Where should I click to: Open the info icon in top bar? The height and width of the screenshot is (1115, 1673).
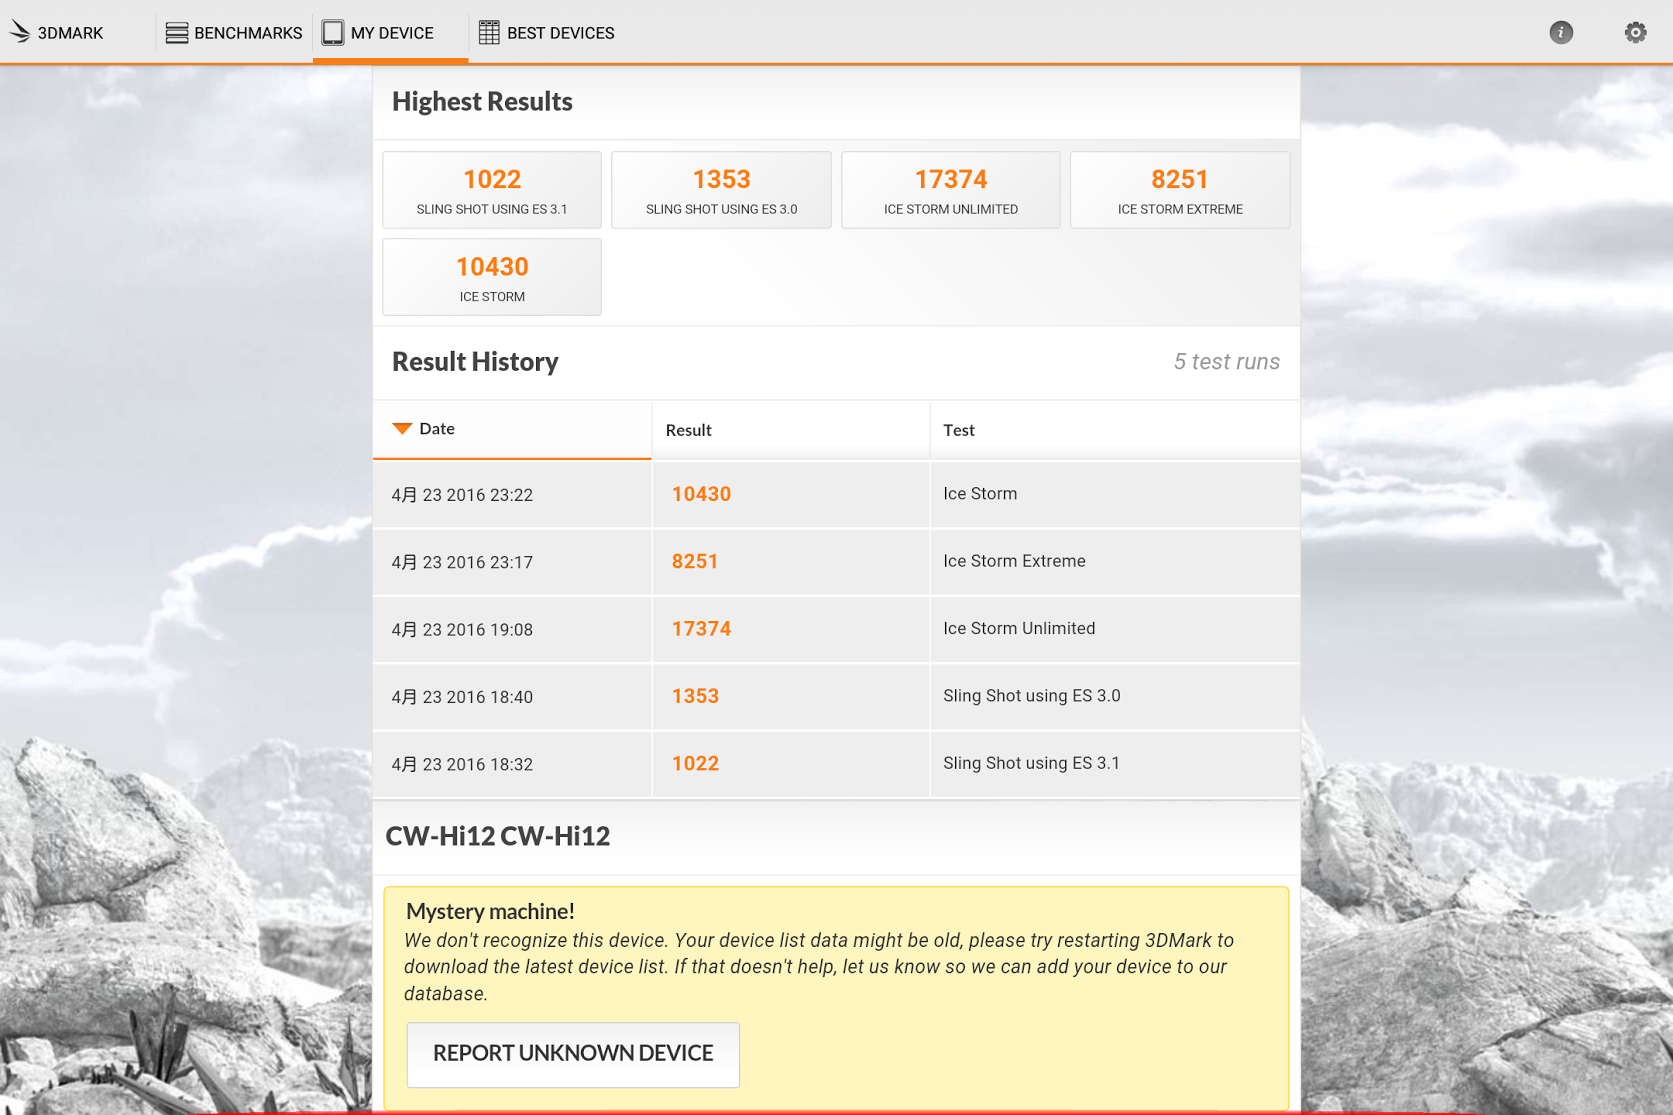1561,32
